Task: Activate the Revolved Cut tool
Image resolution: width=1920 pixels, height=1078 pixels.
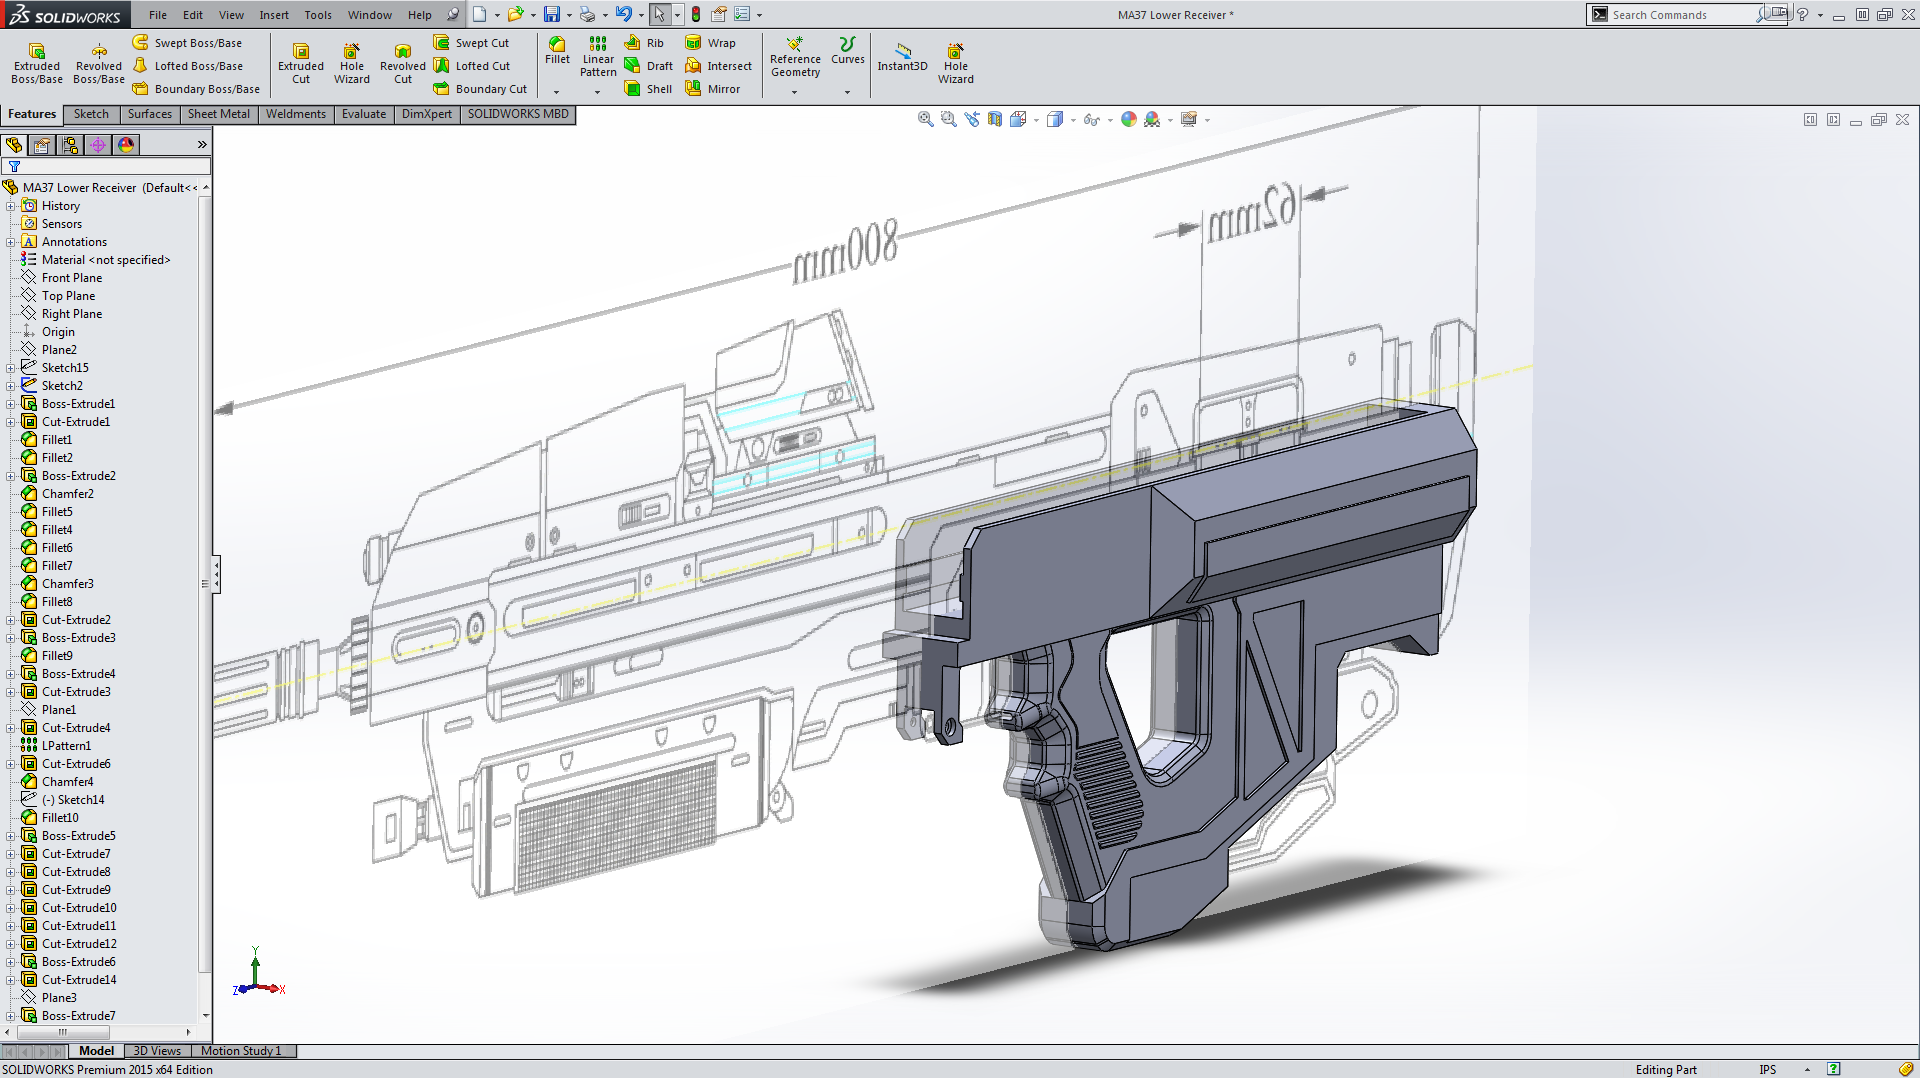Action: pyautogui.click(x=403, y=63)
